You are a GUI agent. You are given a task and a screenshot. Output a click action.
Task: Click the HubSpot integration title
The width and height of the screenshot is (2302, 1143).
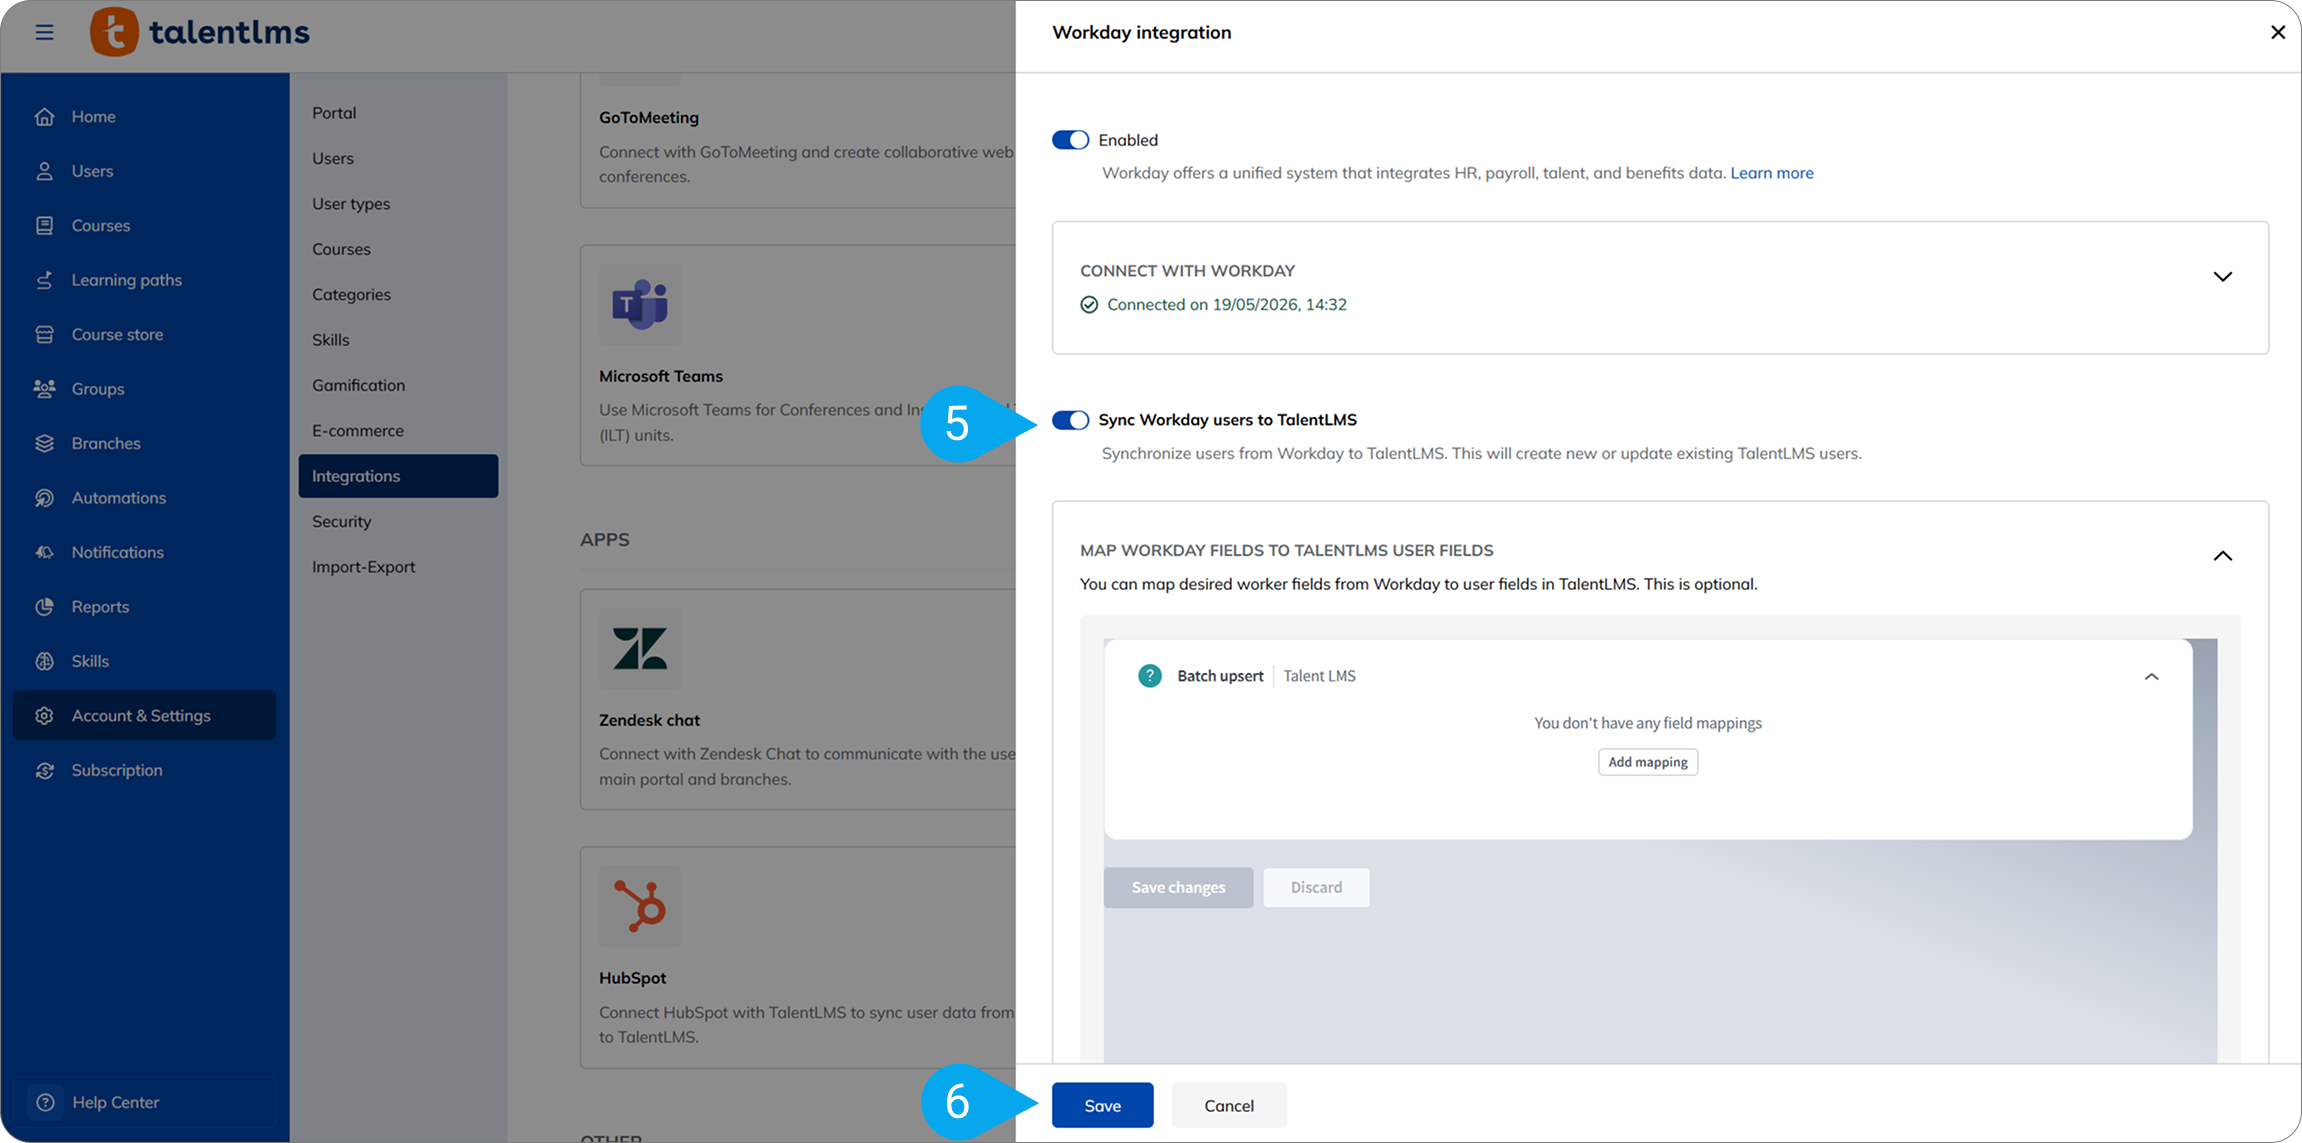pyautogui.click(x=632, y=978)
